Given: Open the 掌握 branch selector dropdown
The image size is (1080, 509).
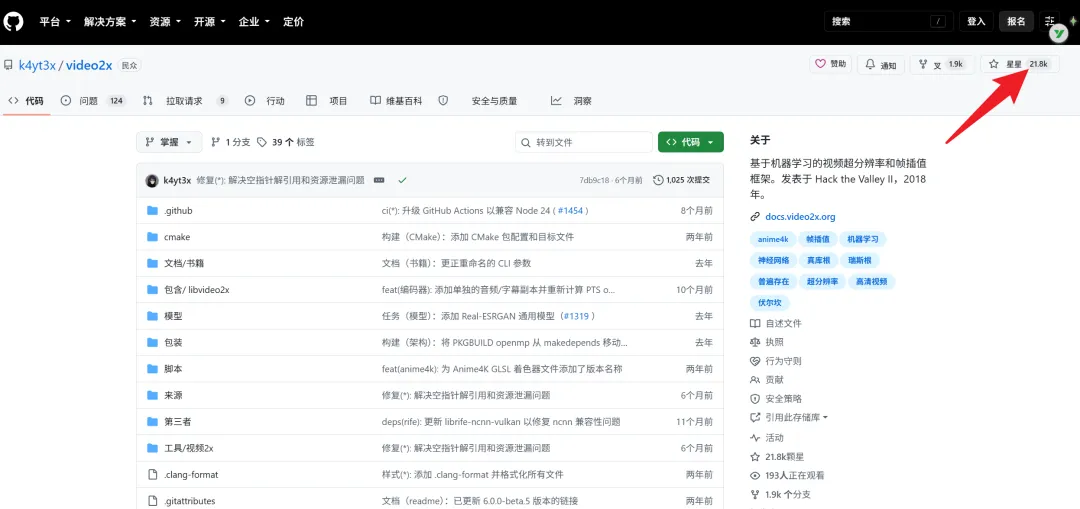Looking at the screenshot, I should point(169,142).
